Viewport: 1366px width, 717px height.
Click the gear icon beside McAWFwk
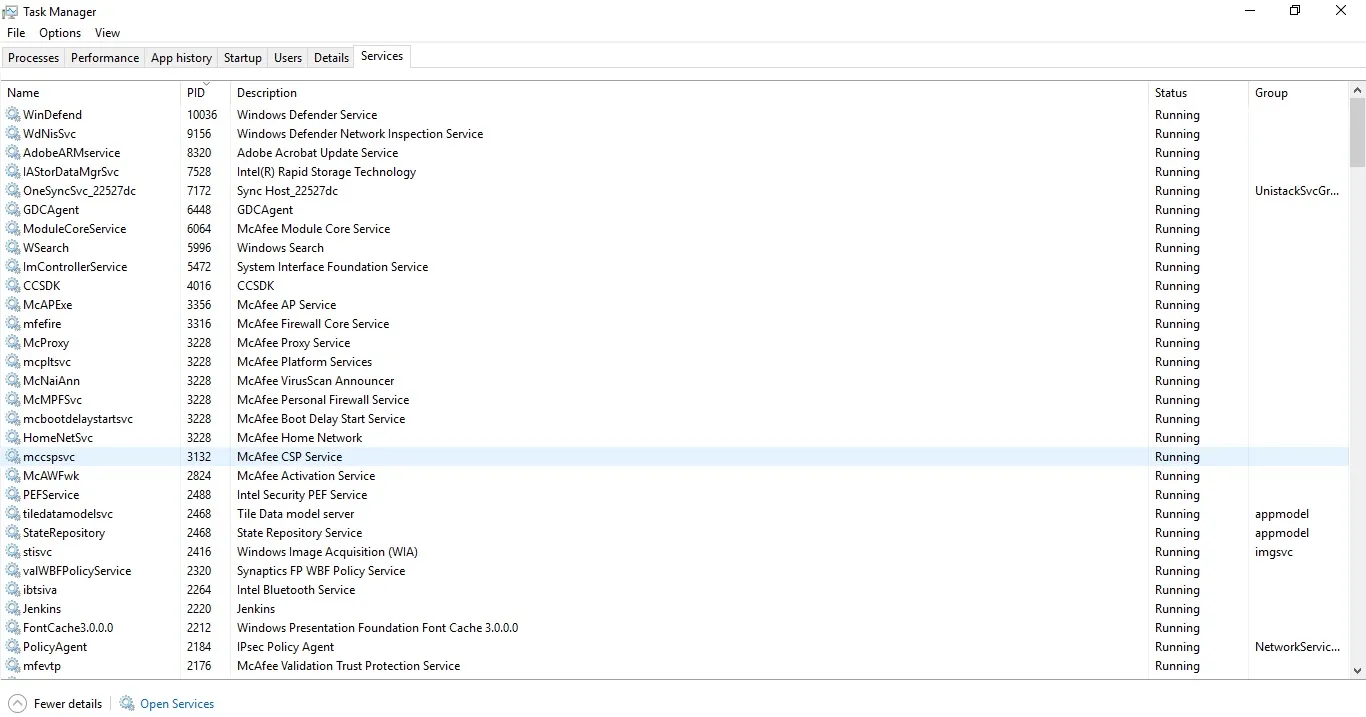(13, 475)
